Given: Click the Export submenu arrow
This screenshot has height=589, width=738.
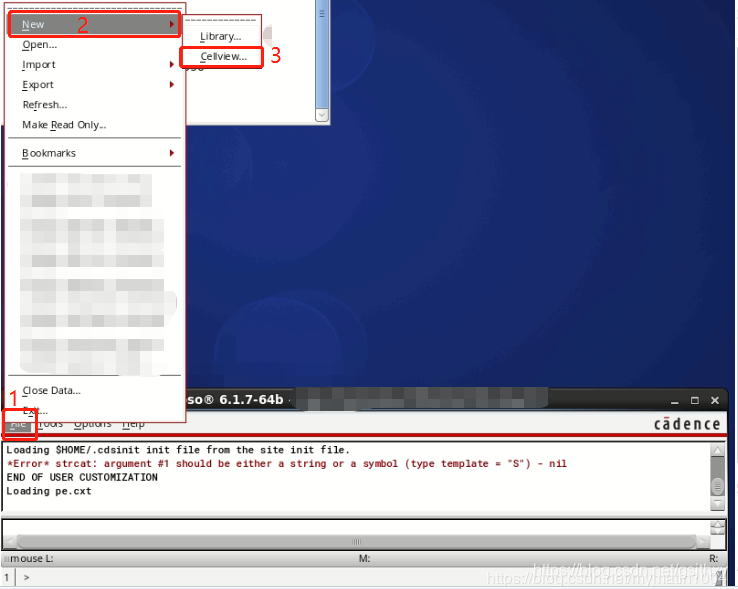Looking at the screenshot, I should click(x=172, y=85).
